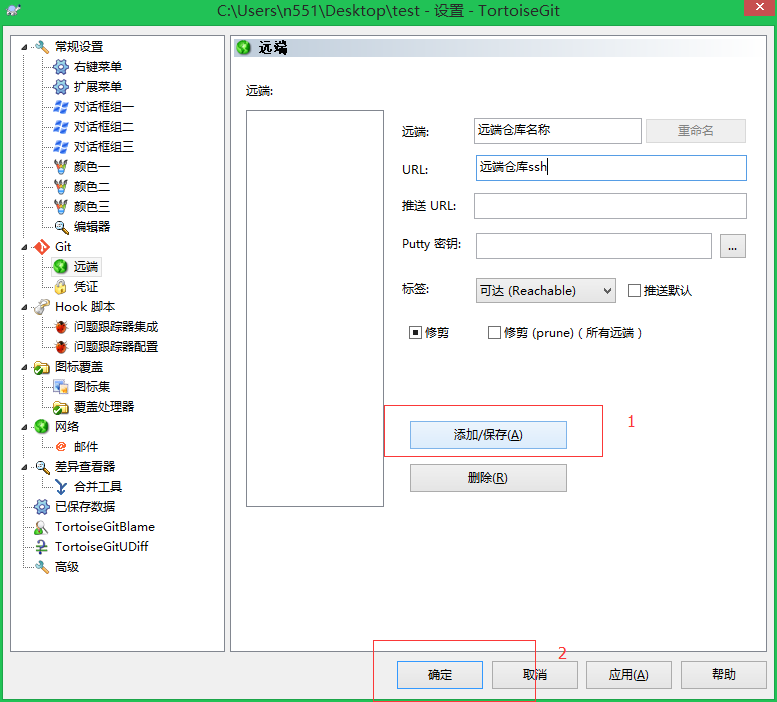This screenshot has height=702, width=777.
Task: Open TortoiseGitBlame via its icon
Action: point(41,527)
